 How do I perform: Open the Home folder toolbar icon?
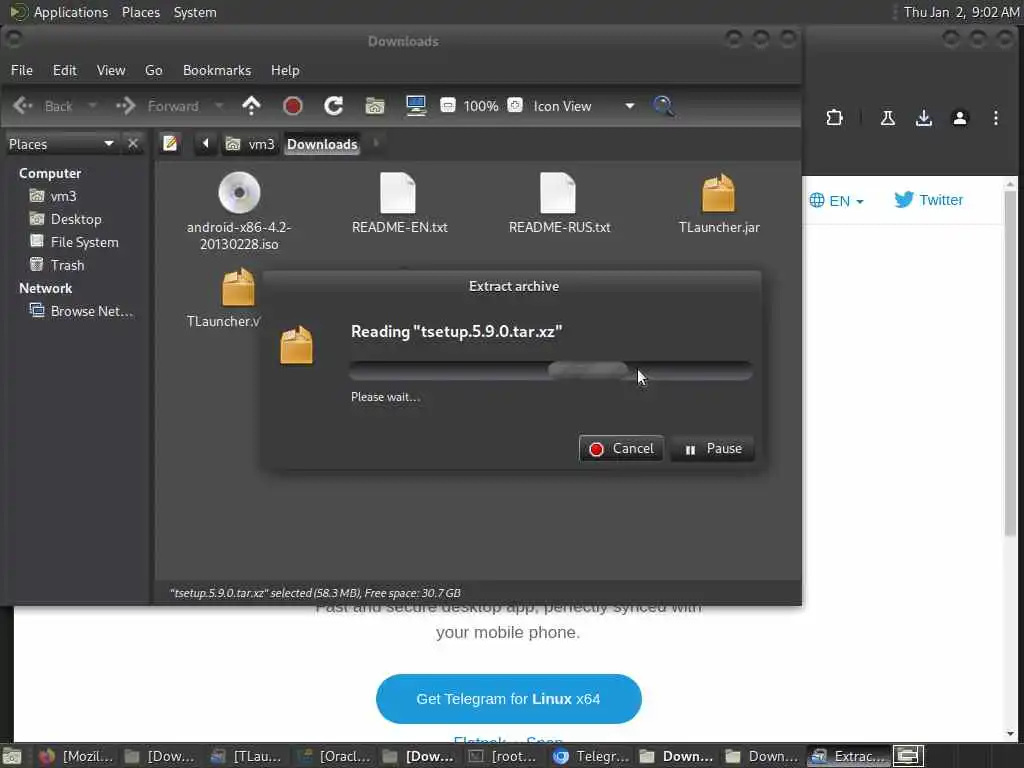[375, 106]
